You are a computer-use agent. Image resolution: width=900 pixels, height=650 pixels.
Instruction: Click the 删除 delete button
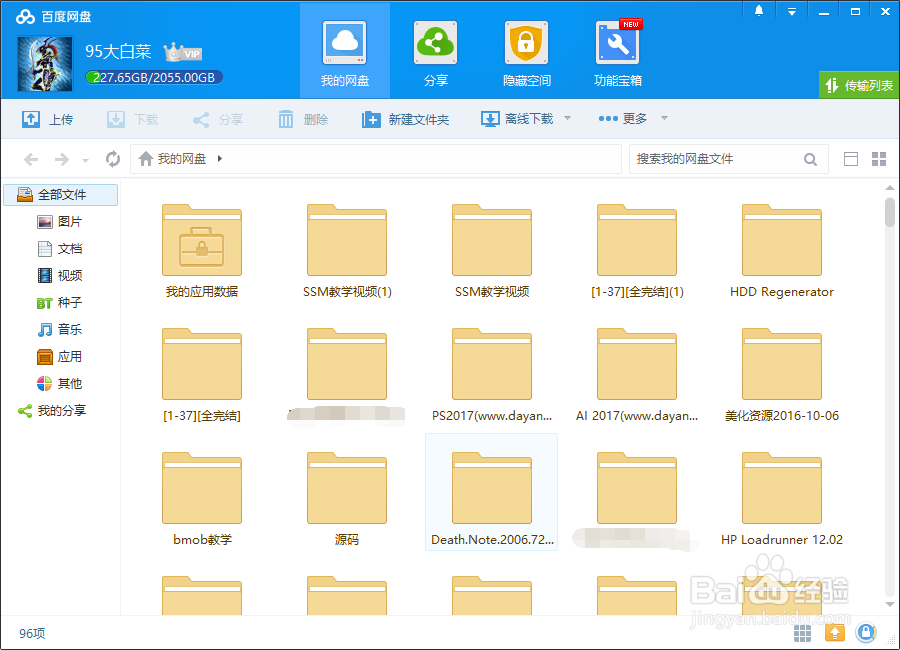[x=303, y=119]
